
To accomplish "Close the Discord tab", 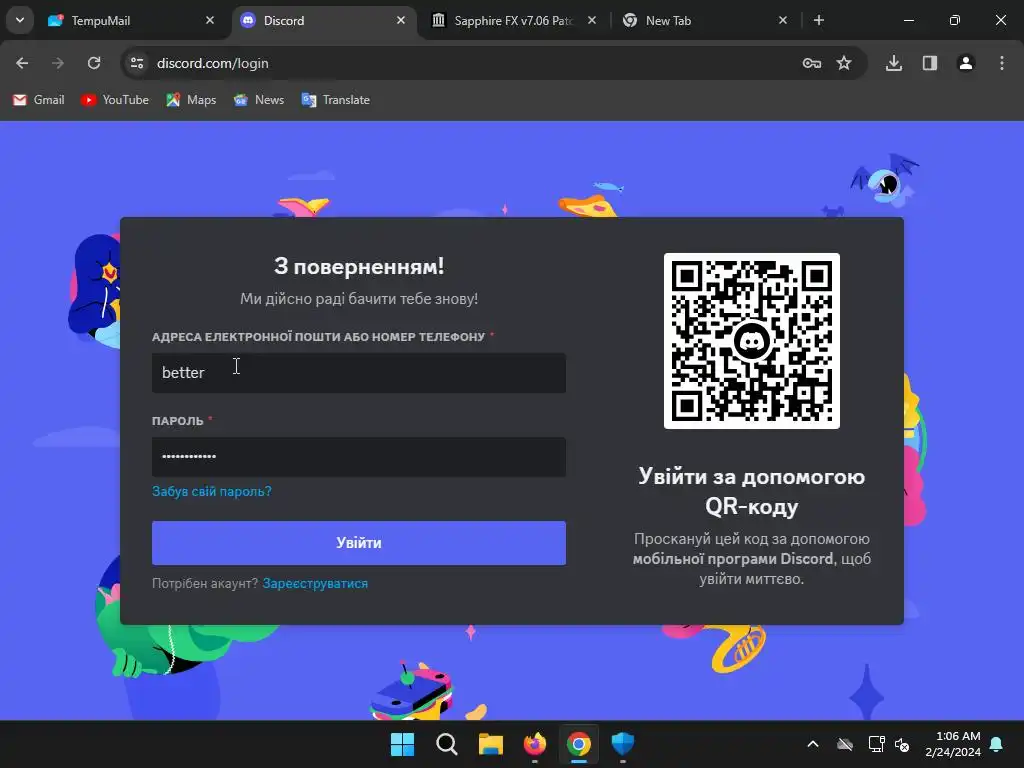I will click(x=401, y=20).
